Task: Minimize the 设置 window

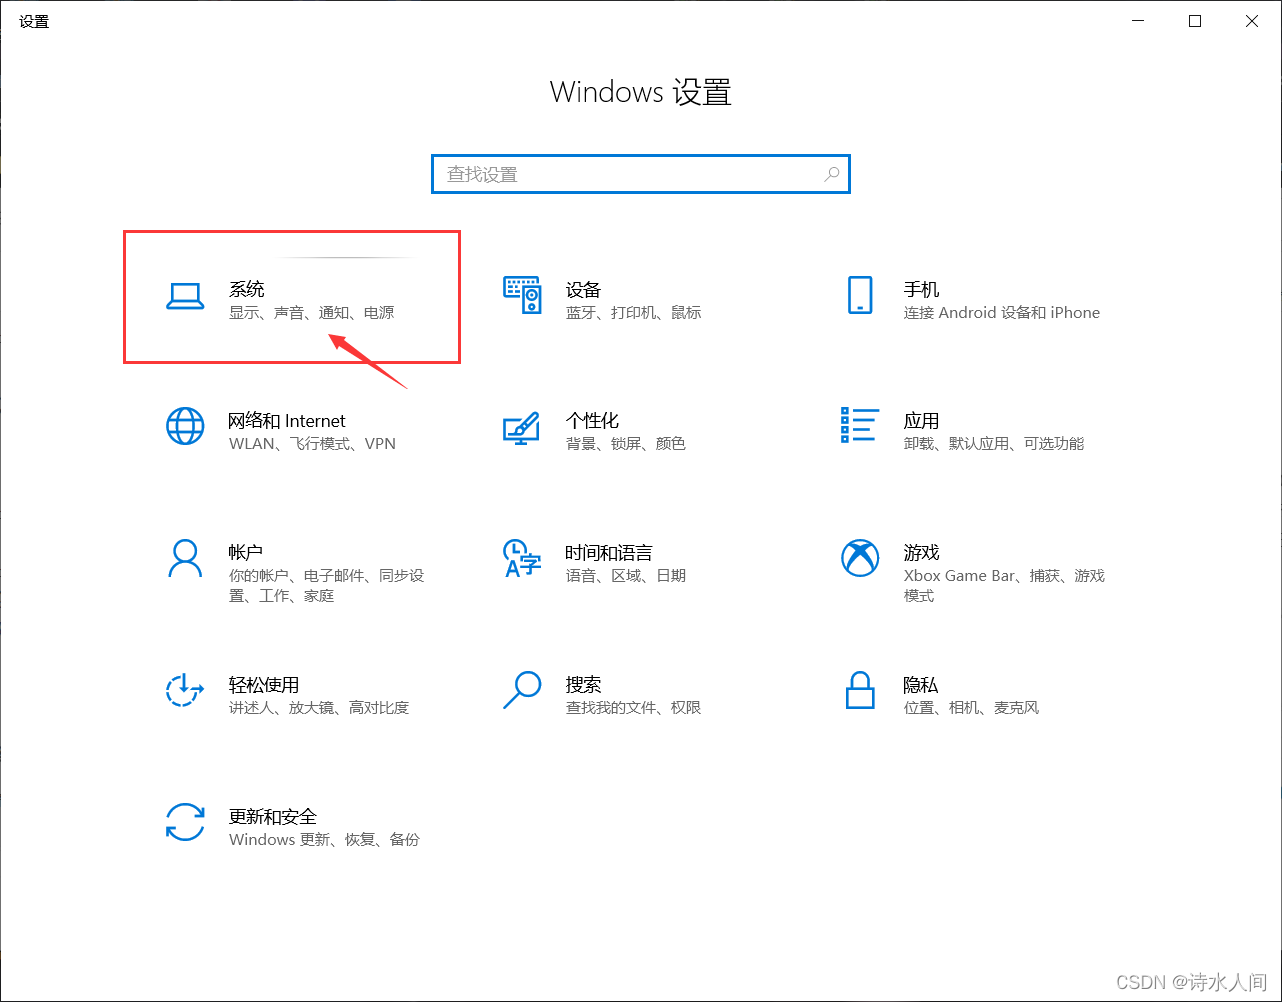Action: pyautogui.click(x=1138, y=21)
